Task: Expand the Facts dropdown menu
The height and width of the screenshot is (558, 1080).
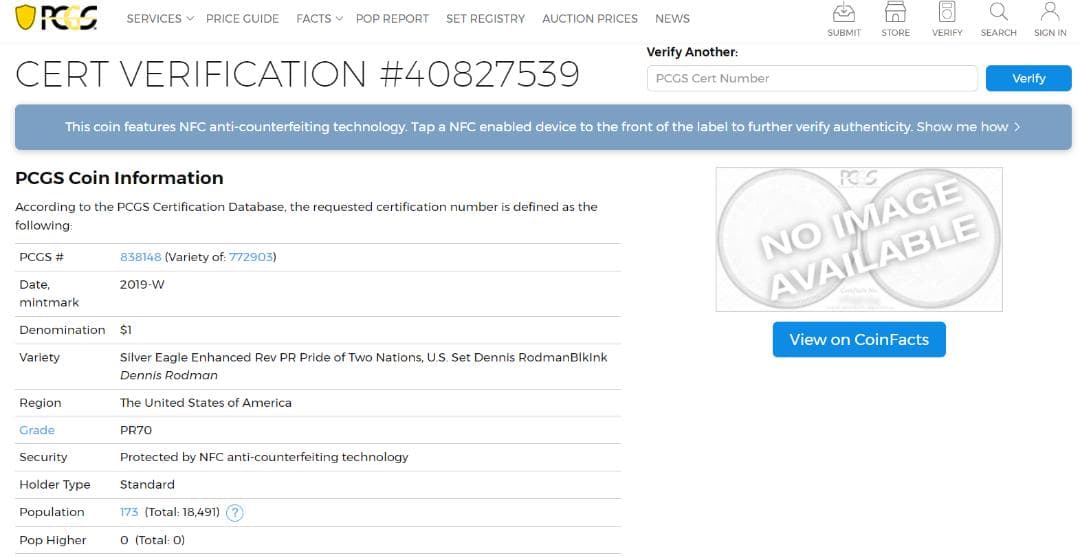Action: [x=319, y=19]
